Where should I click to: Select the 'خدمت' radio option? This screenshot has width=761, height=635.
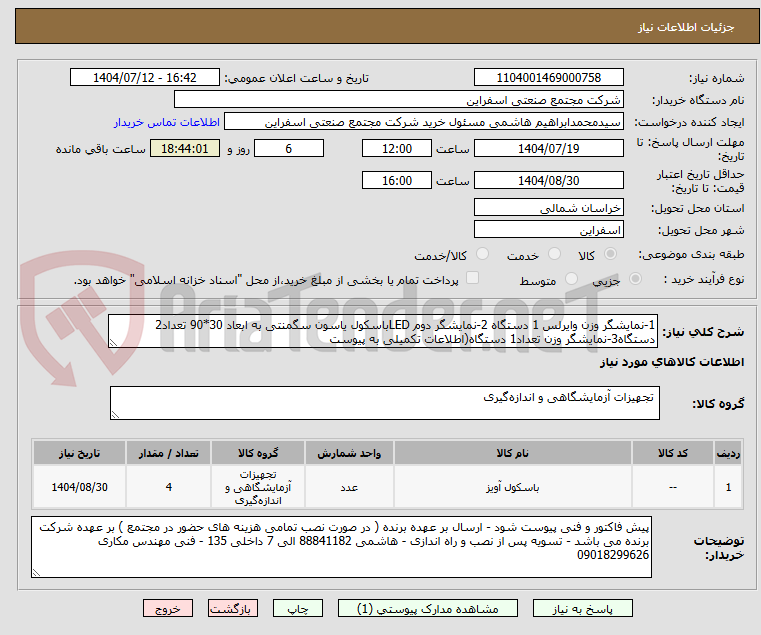(554, 254)
